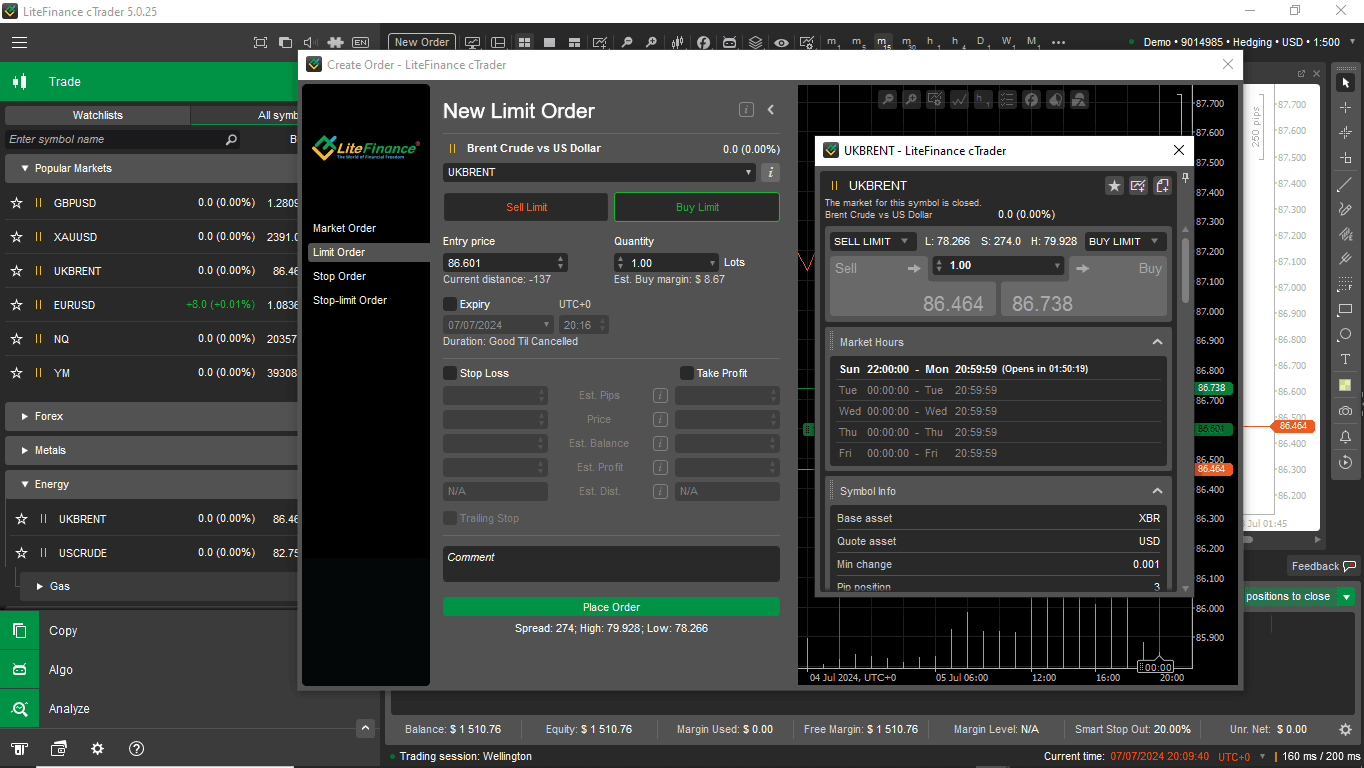Viewport: 1364px width, 768px height.
Task: Toggle the GBPUSD favorite star
Action: [16, 203]
